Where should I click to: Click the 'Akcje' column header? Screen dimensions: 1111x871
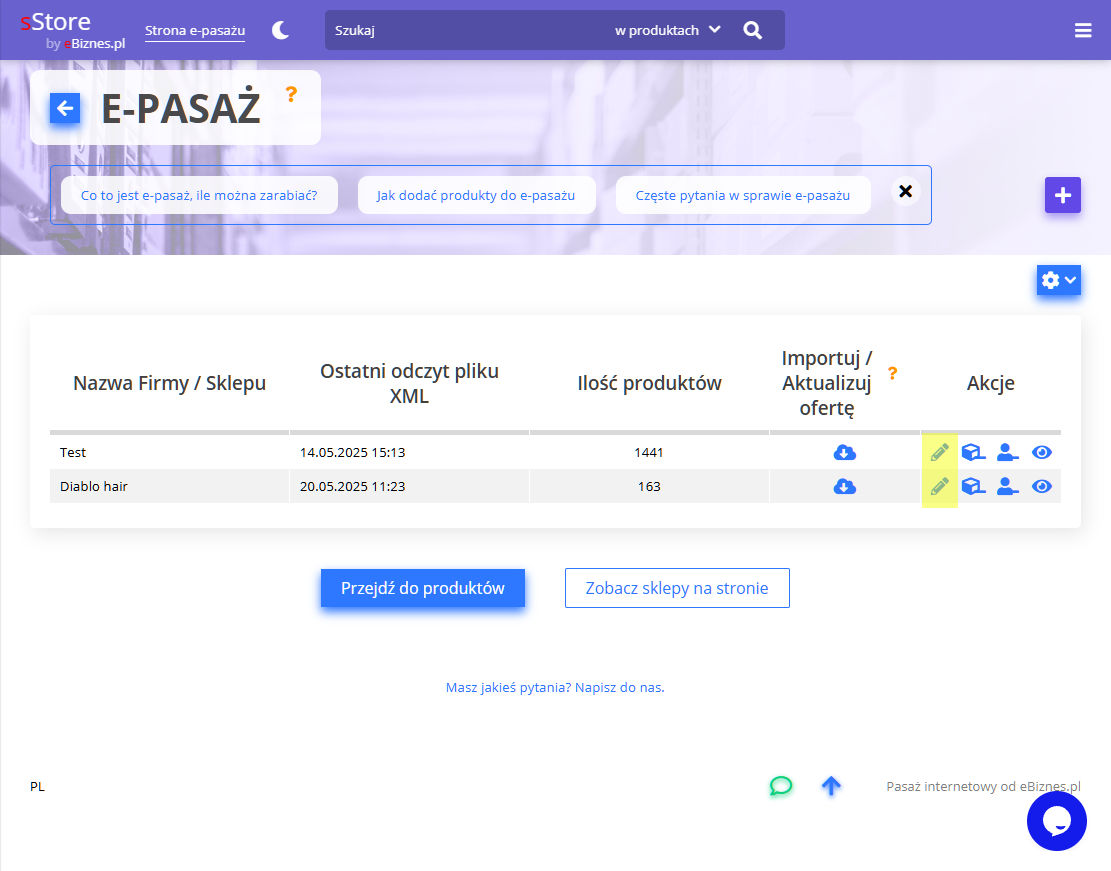[x=991, y=383]
